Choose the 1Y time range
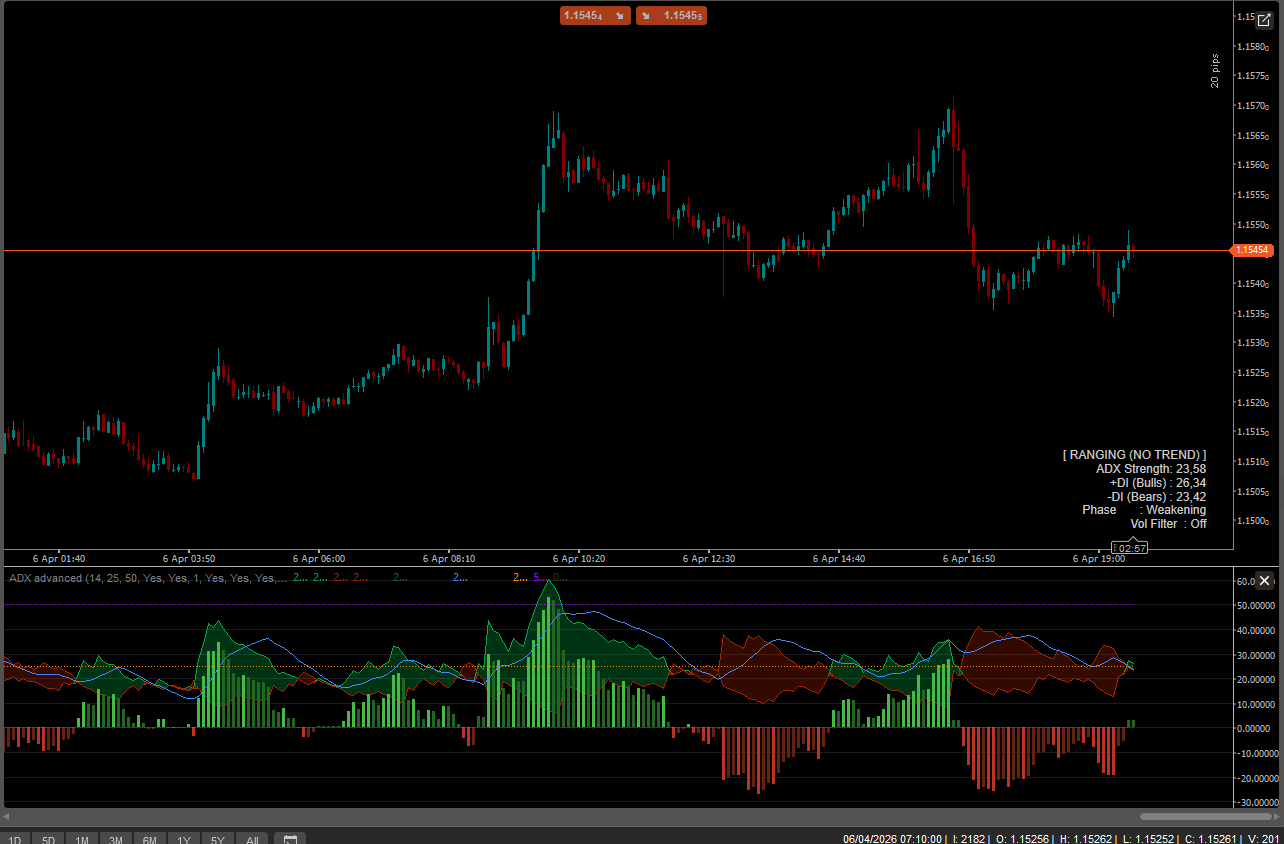The height and width of the screenshot is (844, 1284). pos(184,840)
